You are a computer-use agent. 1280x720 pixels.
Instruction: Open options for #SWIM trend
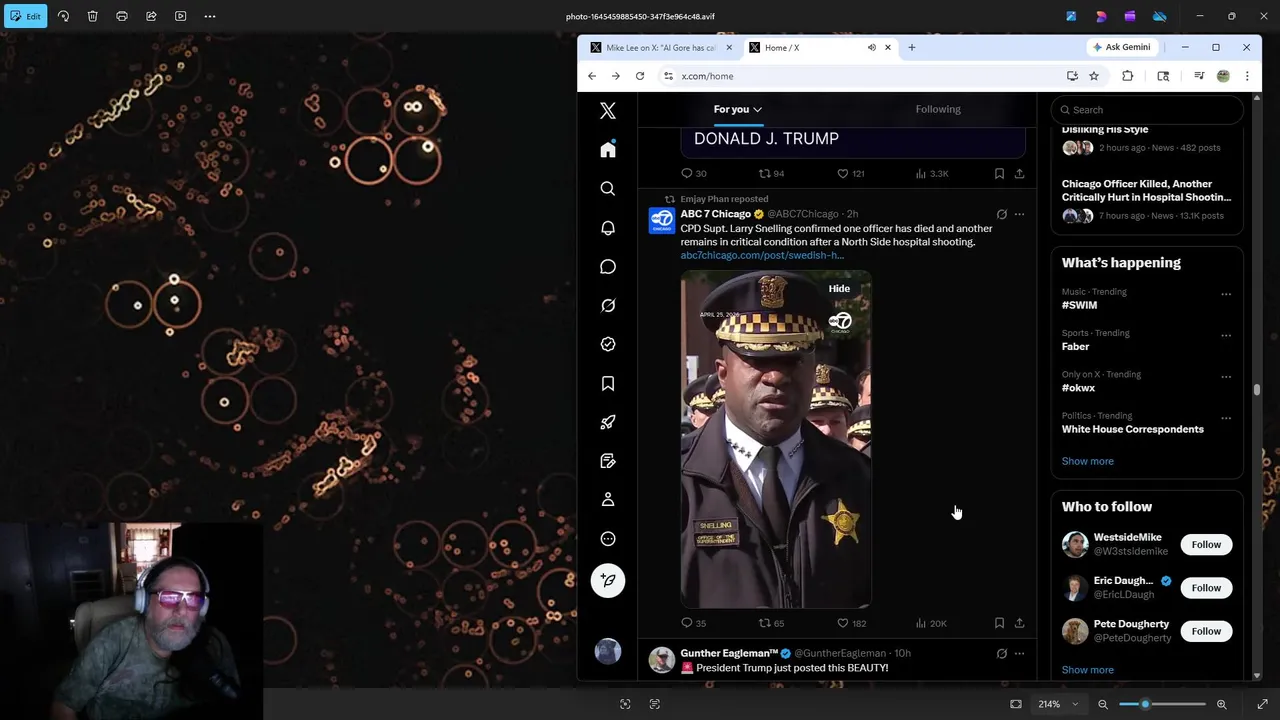(1226, 294)
